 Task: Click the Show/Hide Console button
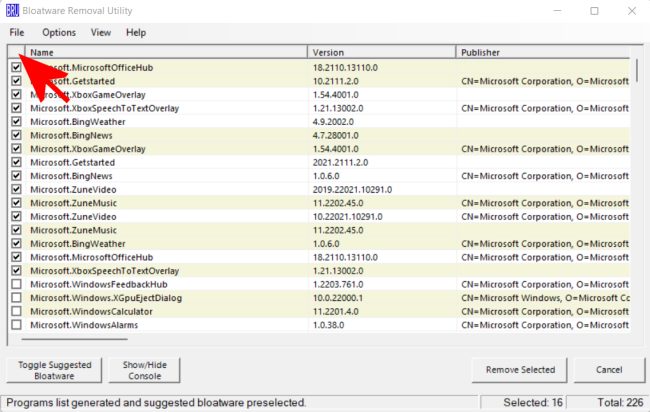(144, 370)
